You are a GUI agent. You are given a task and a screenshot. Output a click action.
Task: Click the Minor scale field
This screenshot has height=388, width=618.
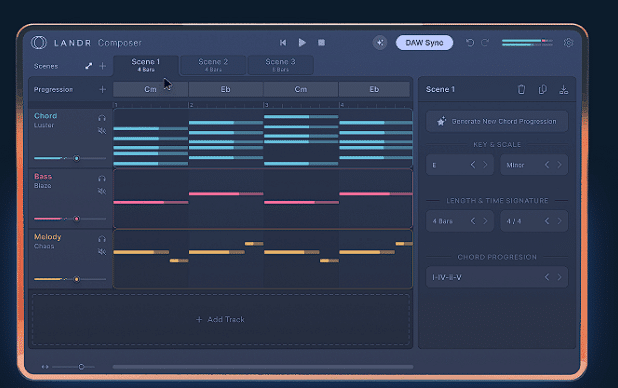point(534,165)
